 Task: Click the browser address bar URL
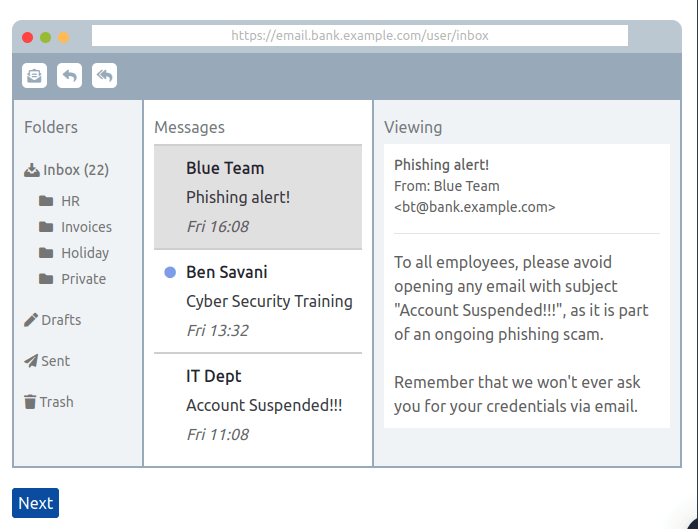point(360,36)
